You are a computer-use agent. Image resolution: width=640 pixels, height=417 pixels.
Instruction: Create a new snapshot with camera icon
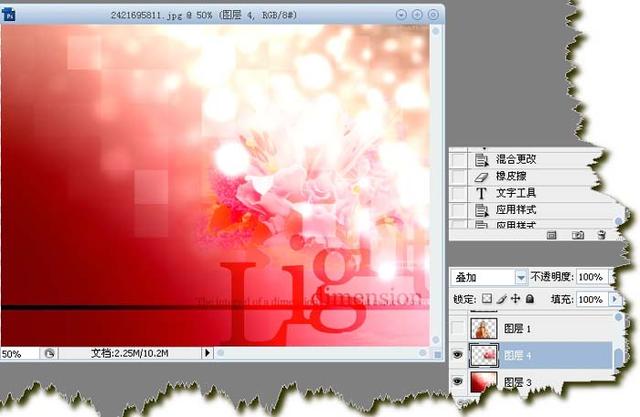[x=578, y=235]
